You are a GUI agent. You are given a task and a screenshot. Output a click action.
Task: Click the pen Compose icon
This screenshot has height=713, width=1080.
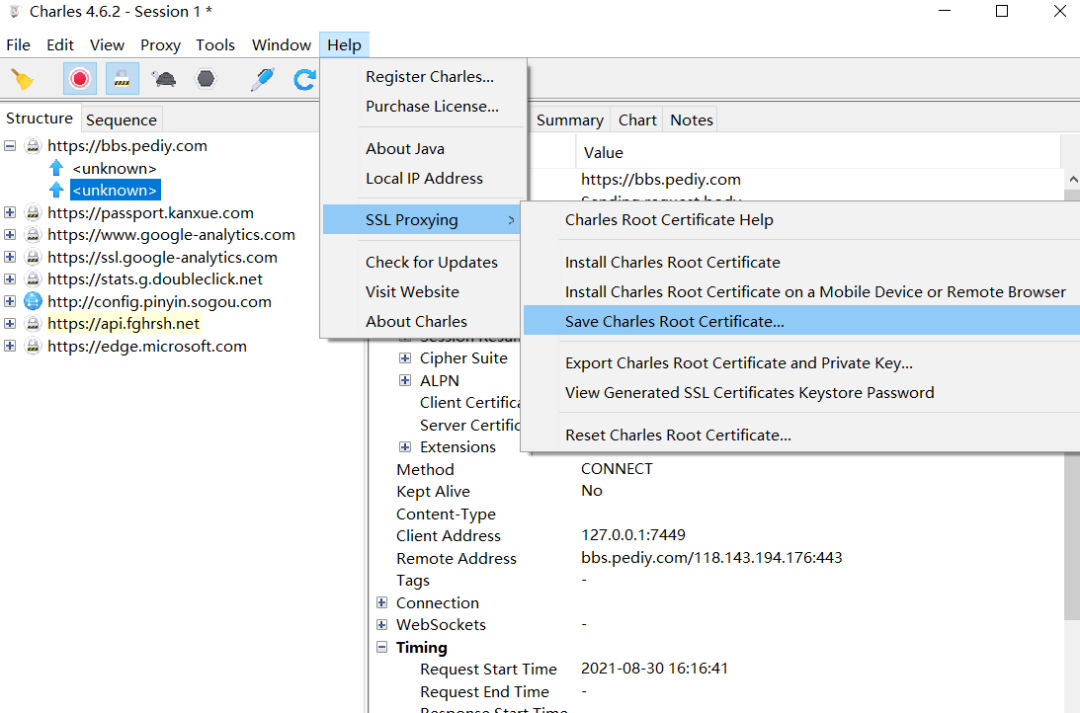click(x=262, y=79)
